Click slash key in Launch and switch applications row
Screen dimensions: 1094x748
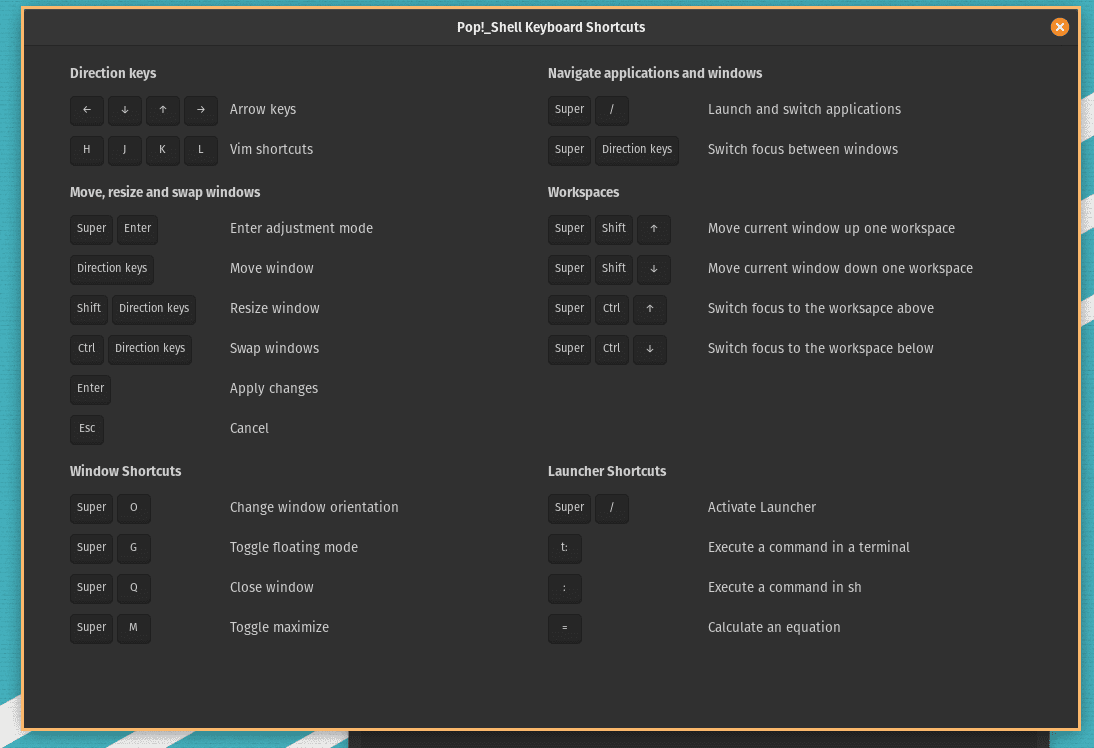(x=612, y=110)
